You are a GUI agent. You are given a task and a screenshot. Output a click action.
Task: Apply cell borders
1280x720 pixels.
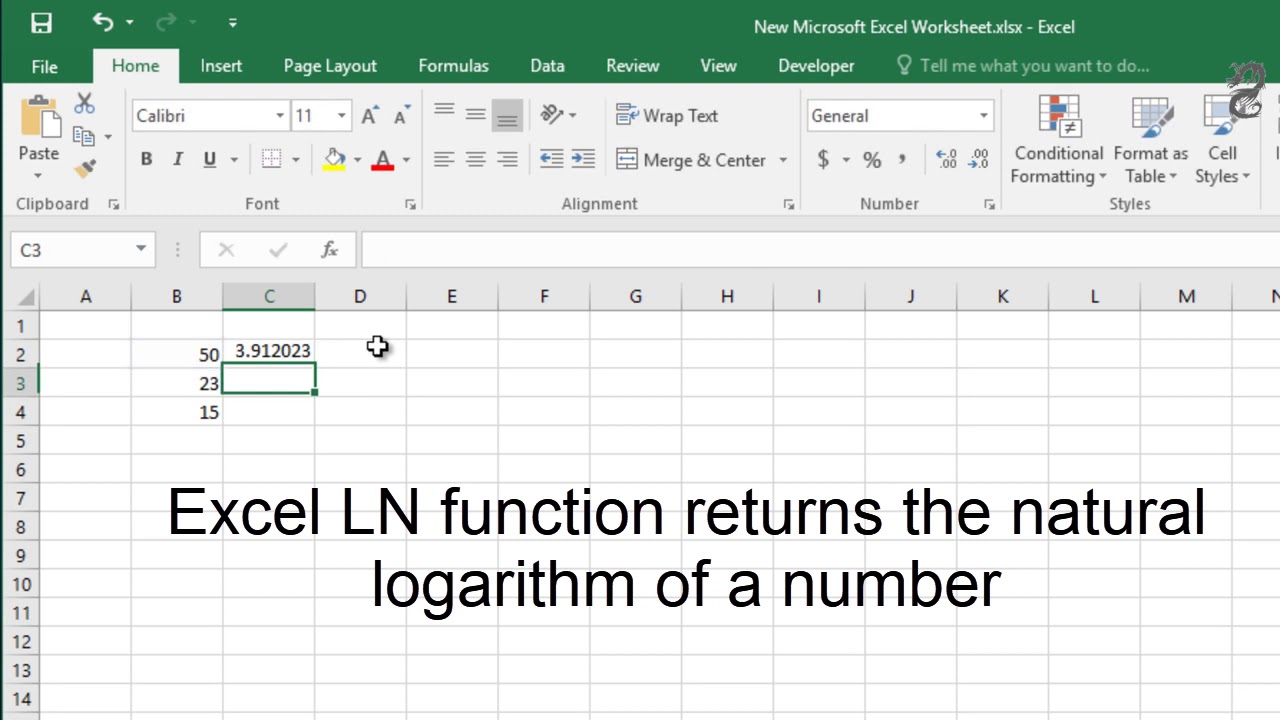click(x=270, y=159)
